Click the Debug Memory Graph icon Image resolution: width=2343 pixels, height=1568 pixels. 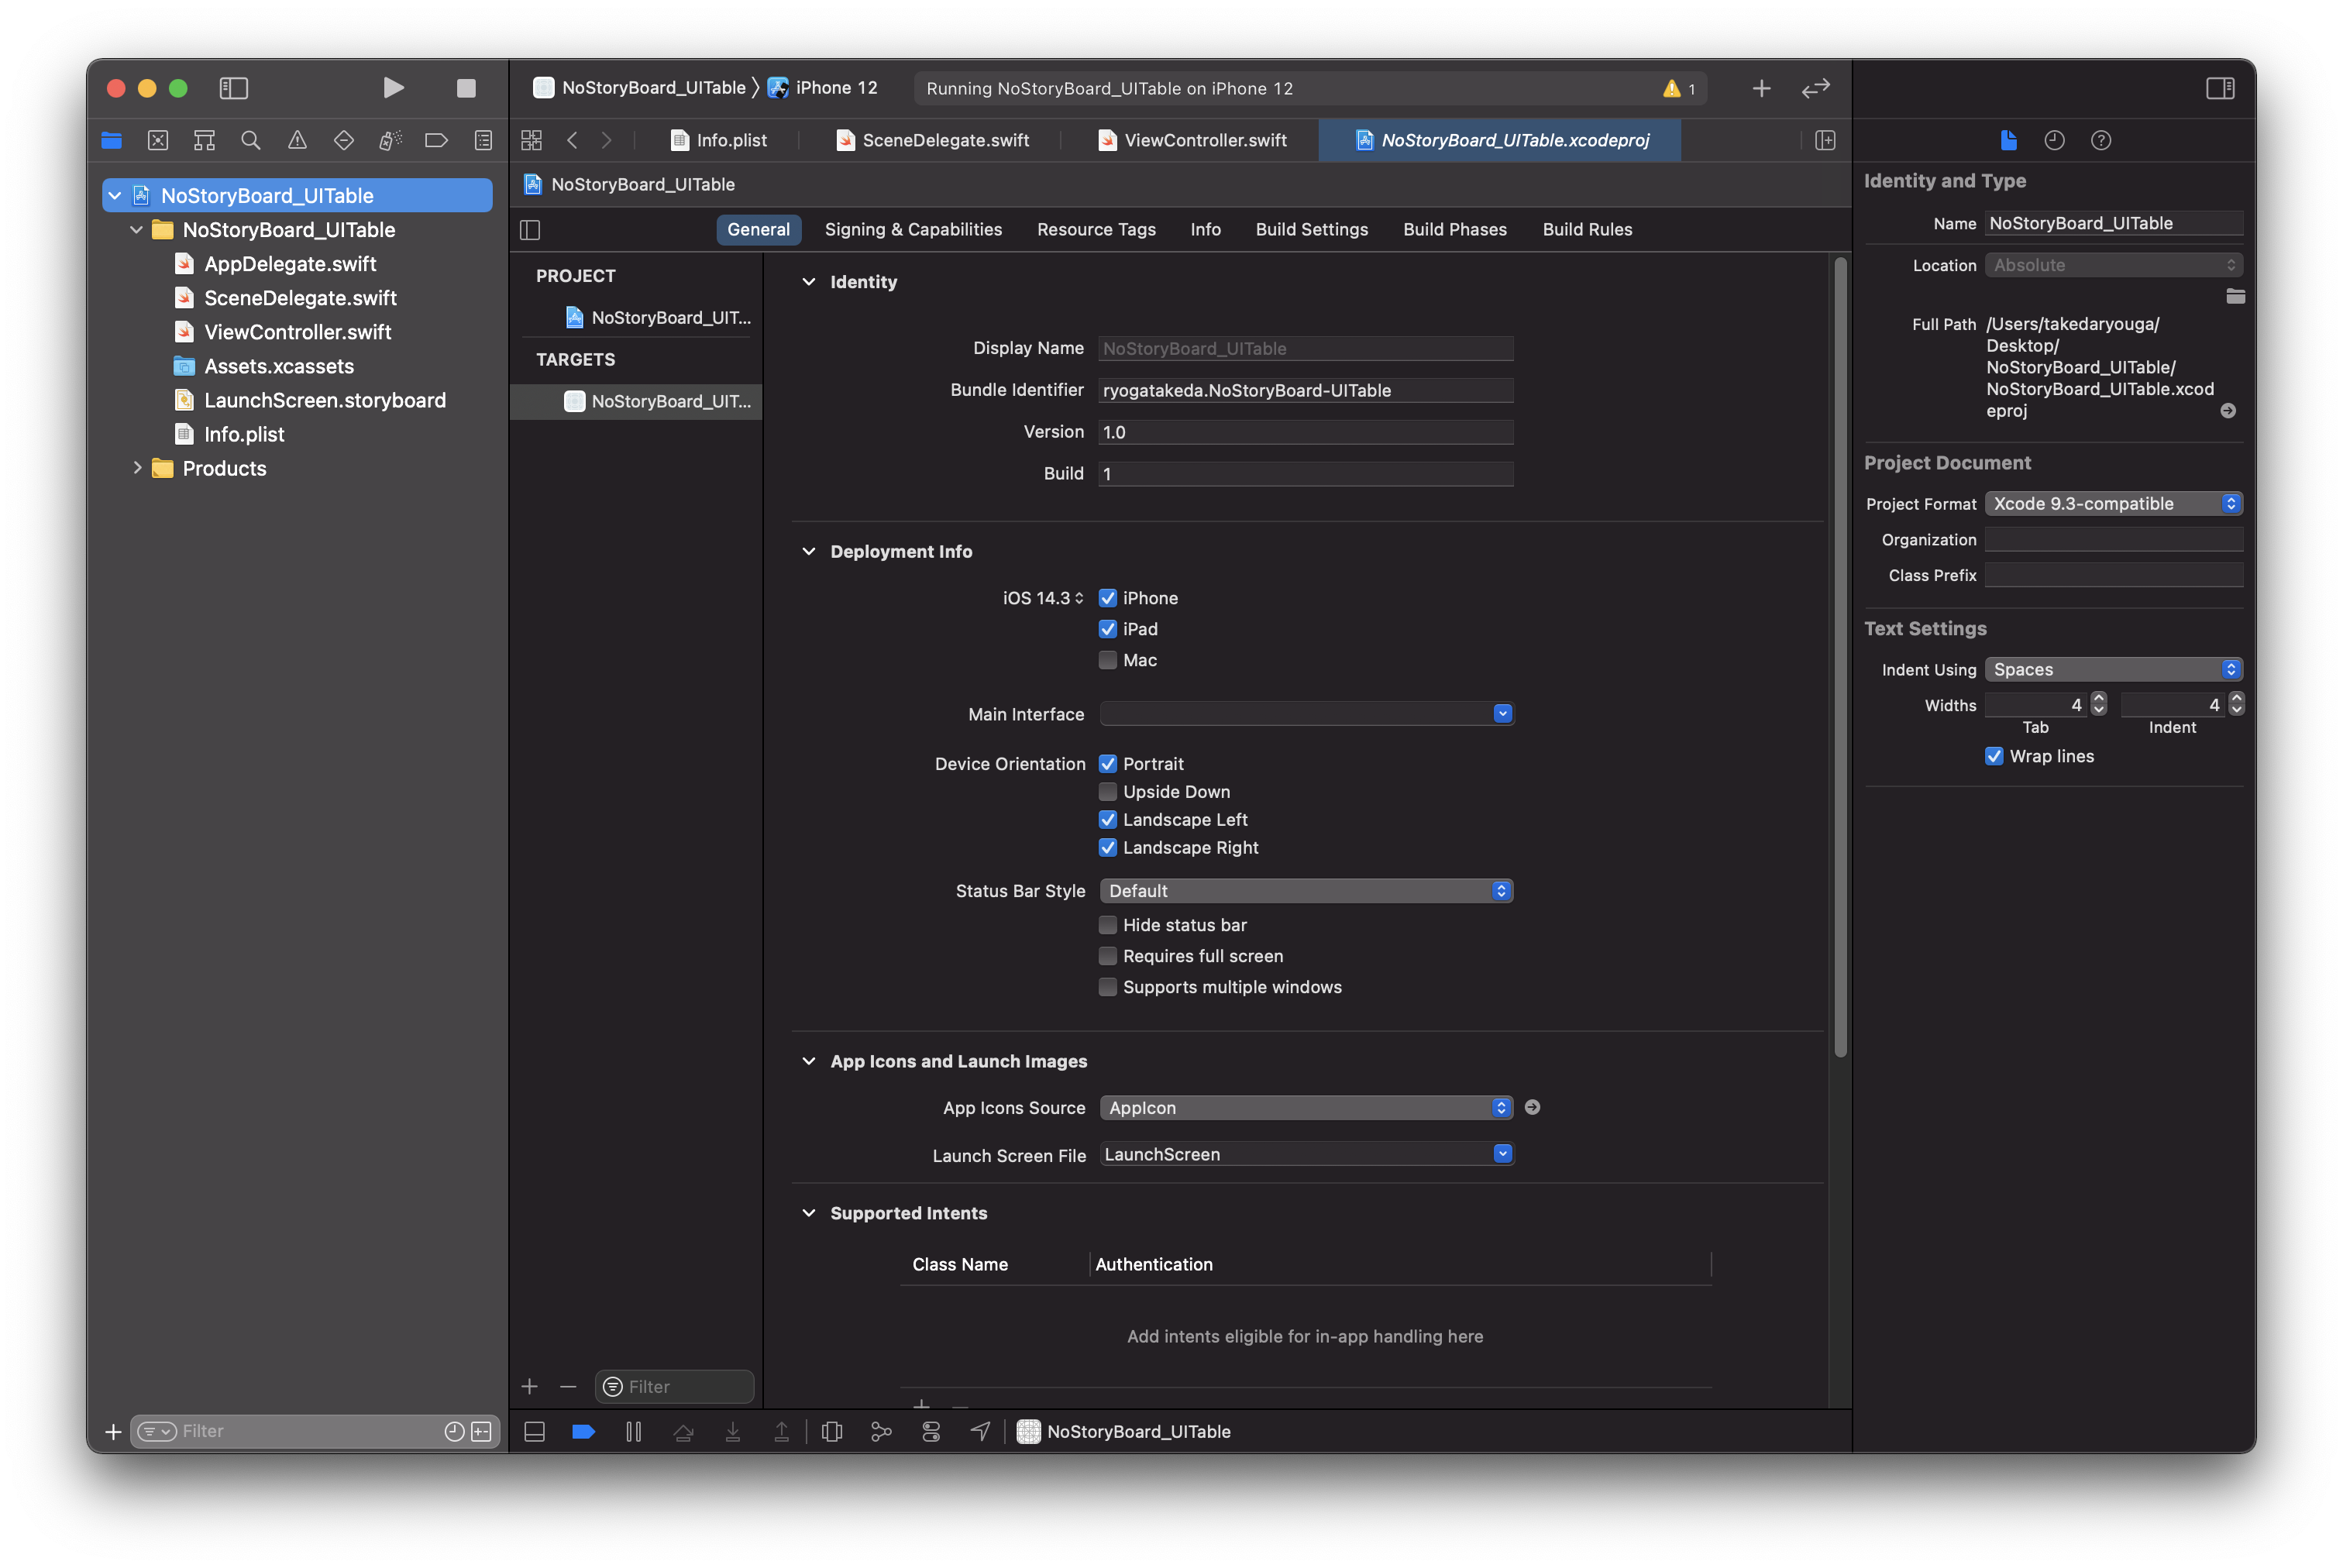881,1432
